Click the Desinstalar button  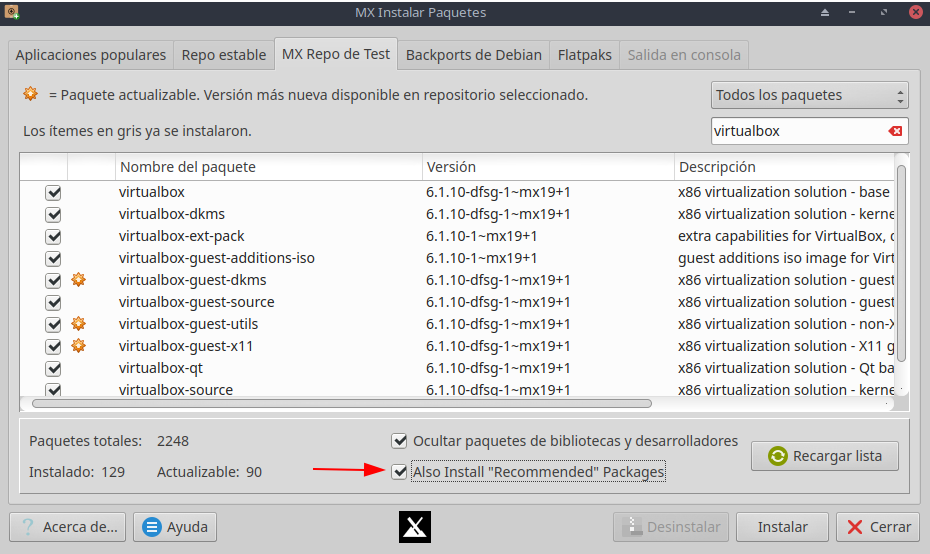coord(671,527)
